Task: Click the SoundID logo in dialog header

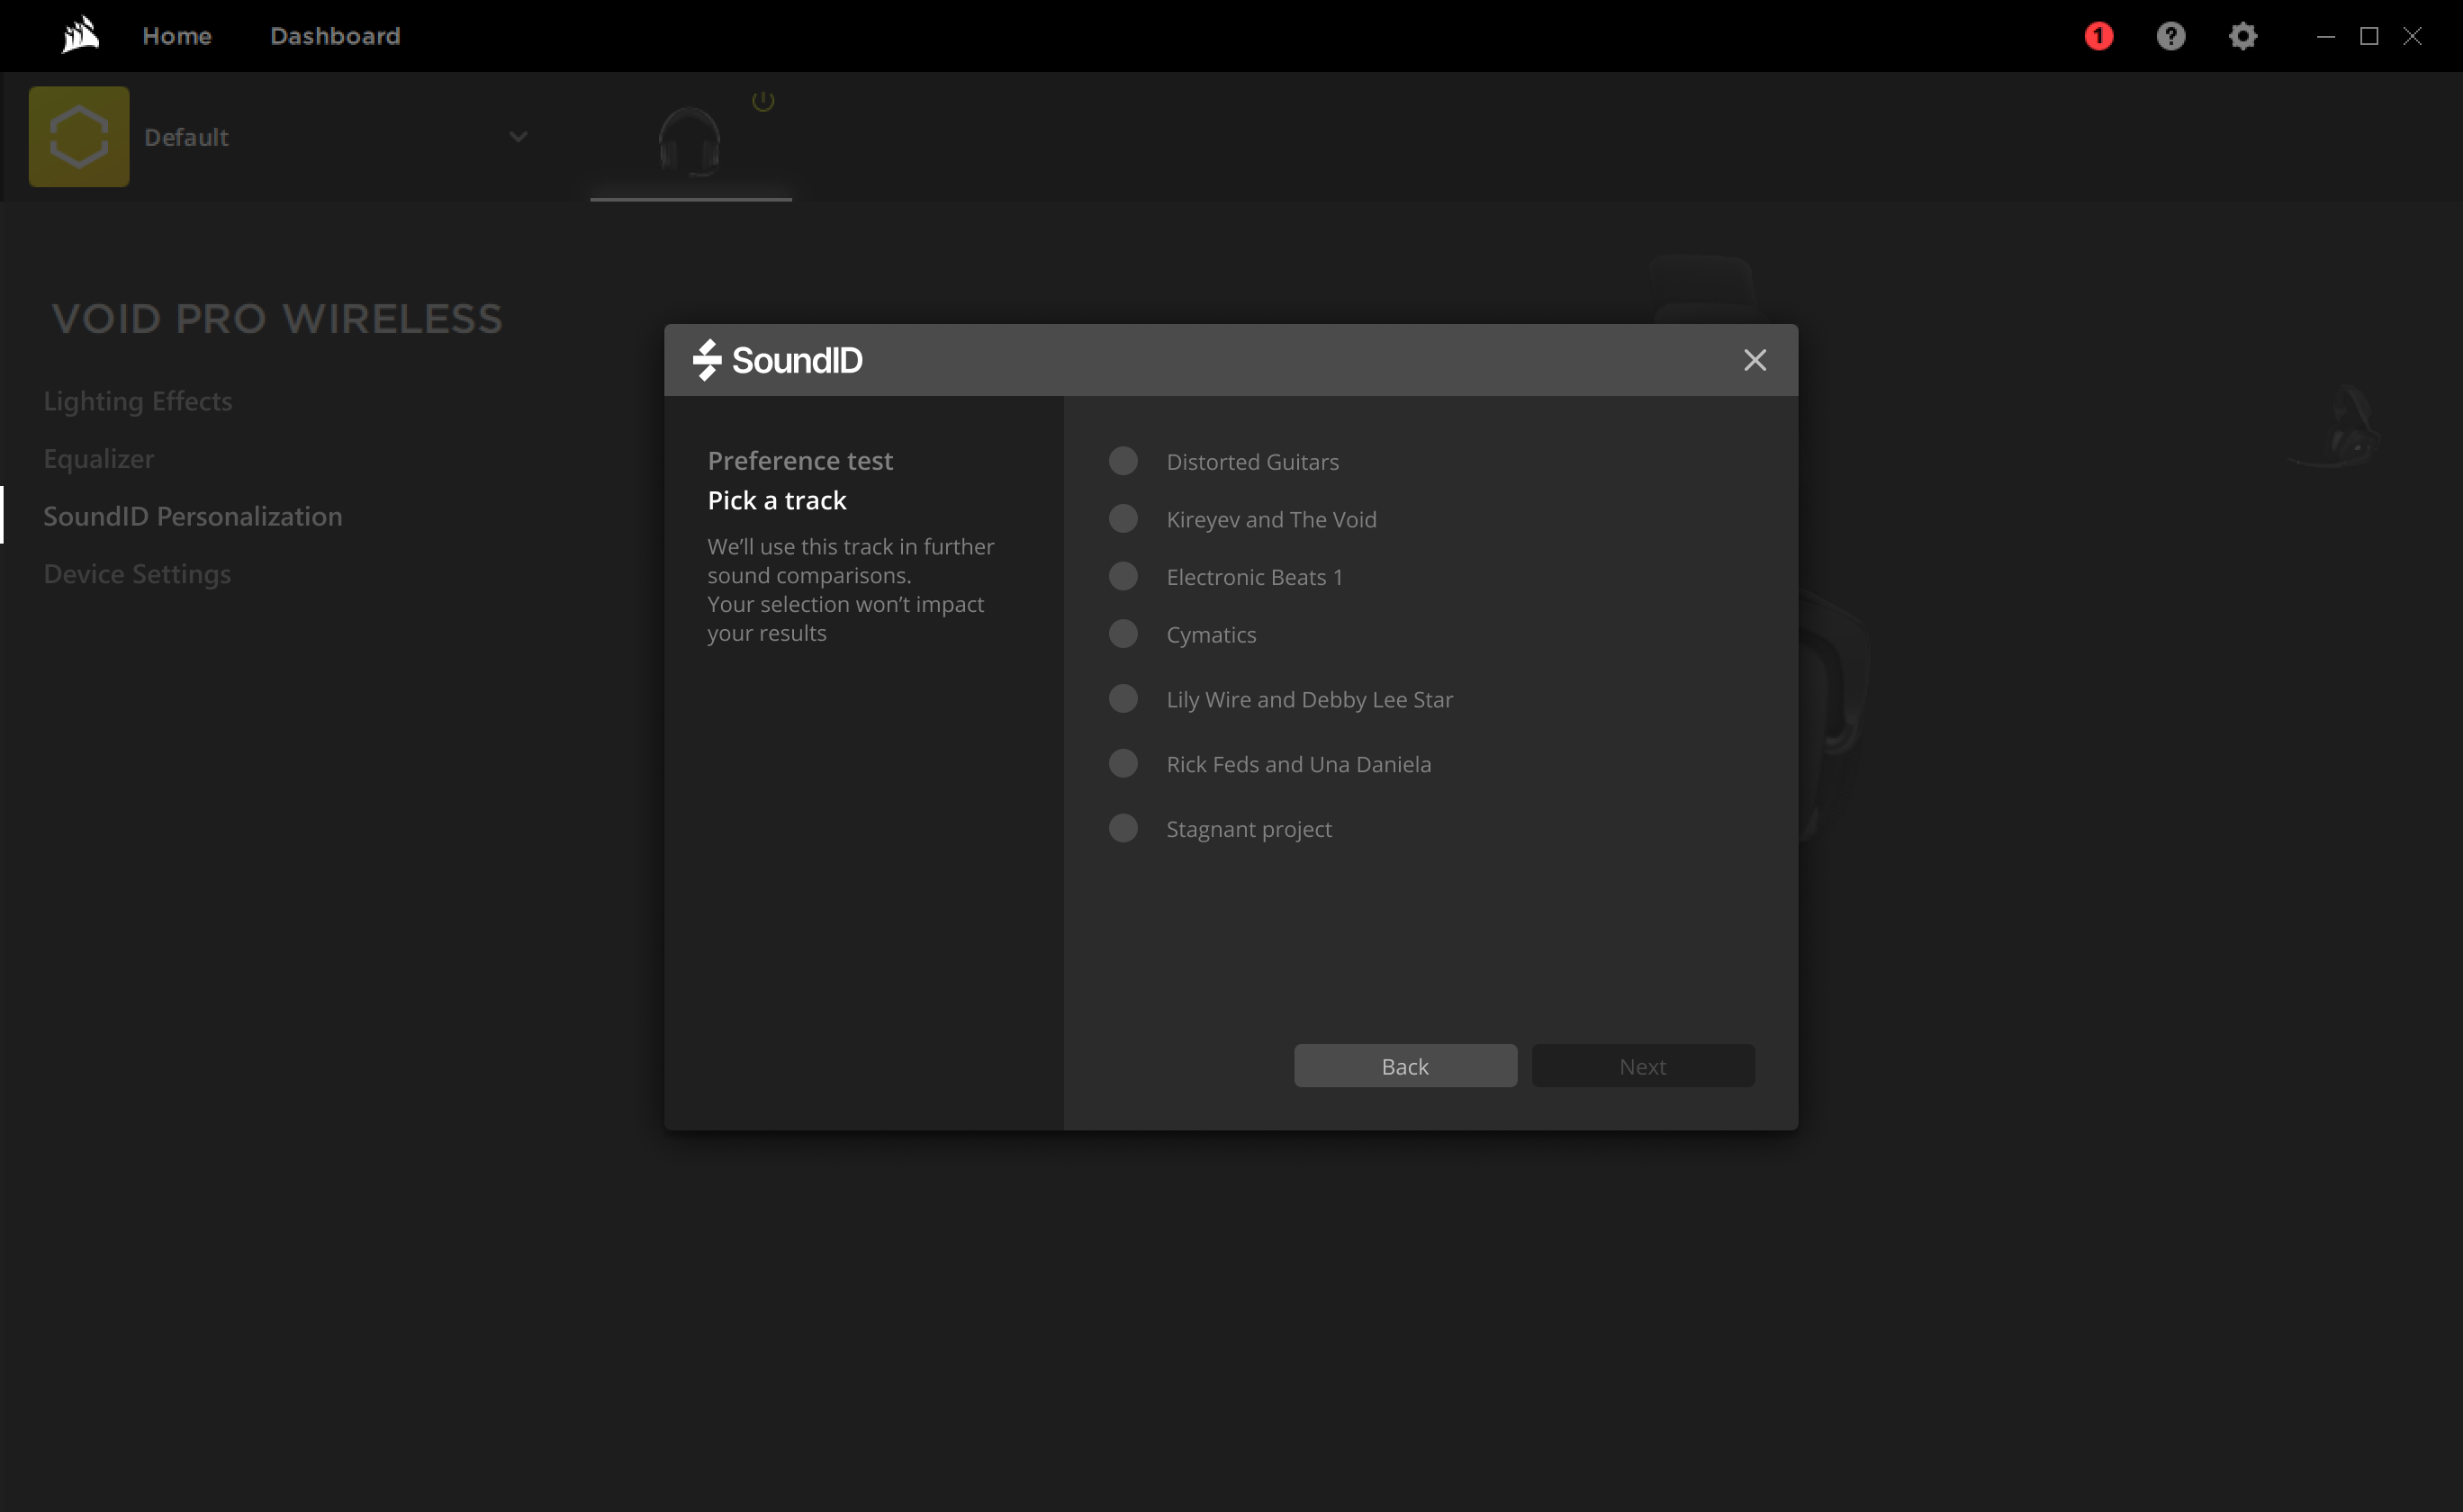Action: (778, 360)
